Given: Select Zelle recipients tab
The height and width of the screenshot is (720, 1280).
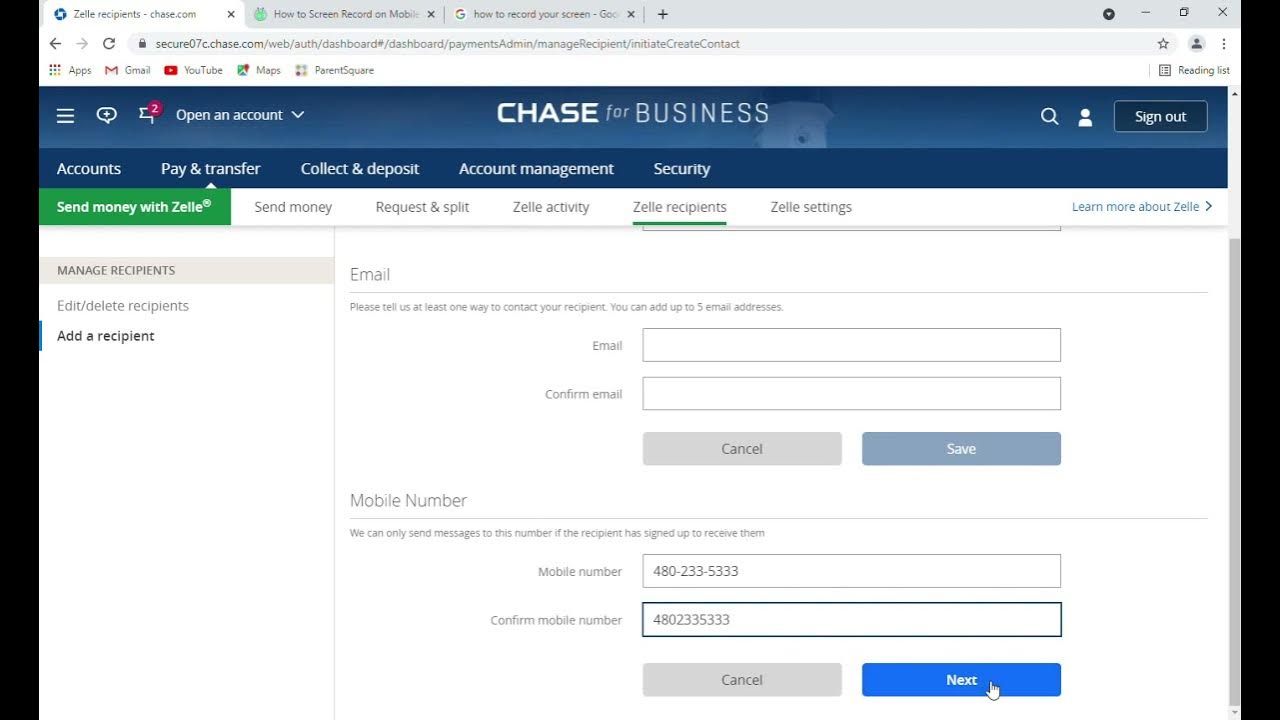Looking at the screenshot, I should 680,207.
